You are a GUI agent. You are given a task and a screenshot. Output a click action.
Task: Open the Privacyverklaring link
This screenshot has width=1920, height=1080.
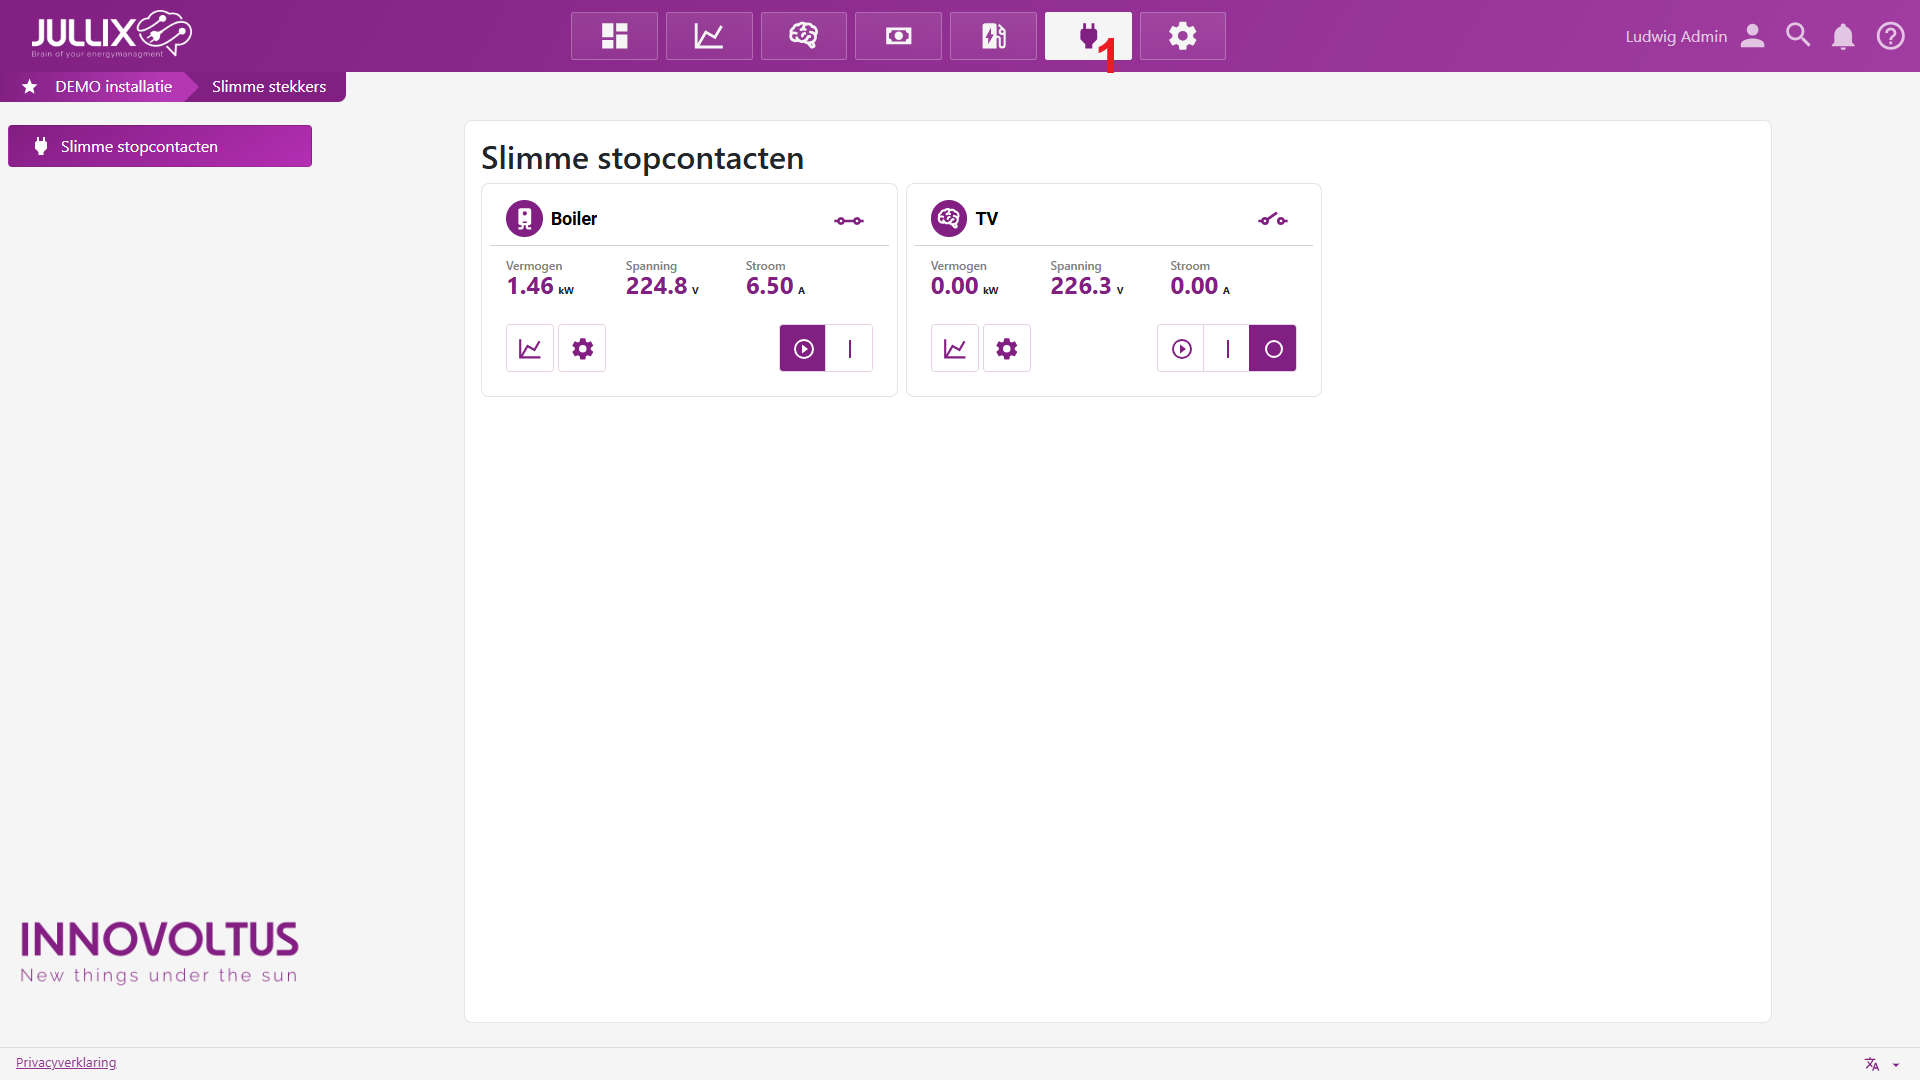[x=66, y=1062]
